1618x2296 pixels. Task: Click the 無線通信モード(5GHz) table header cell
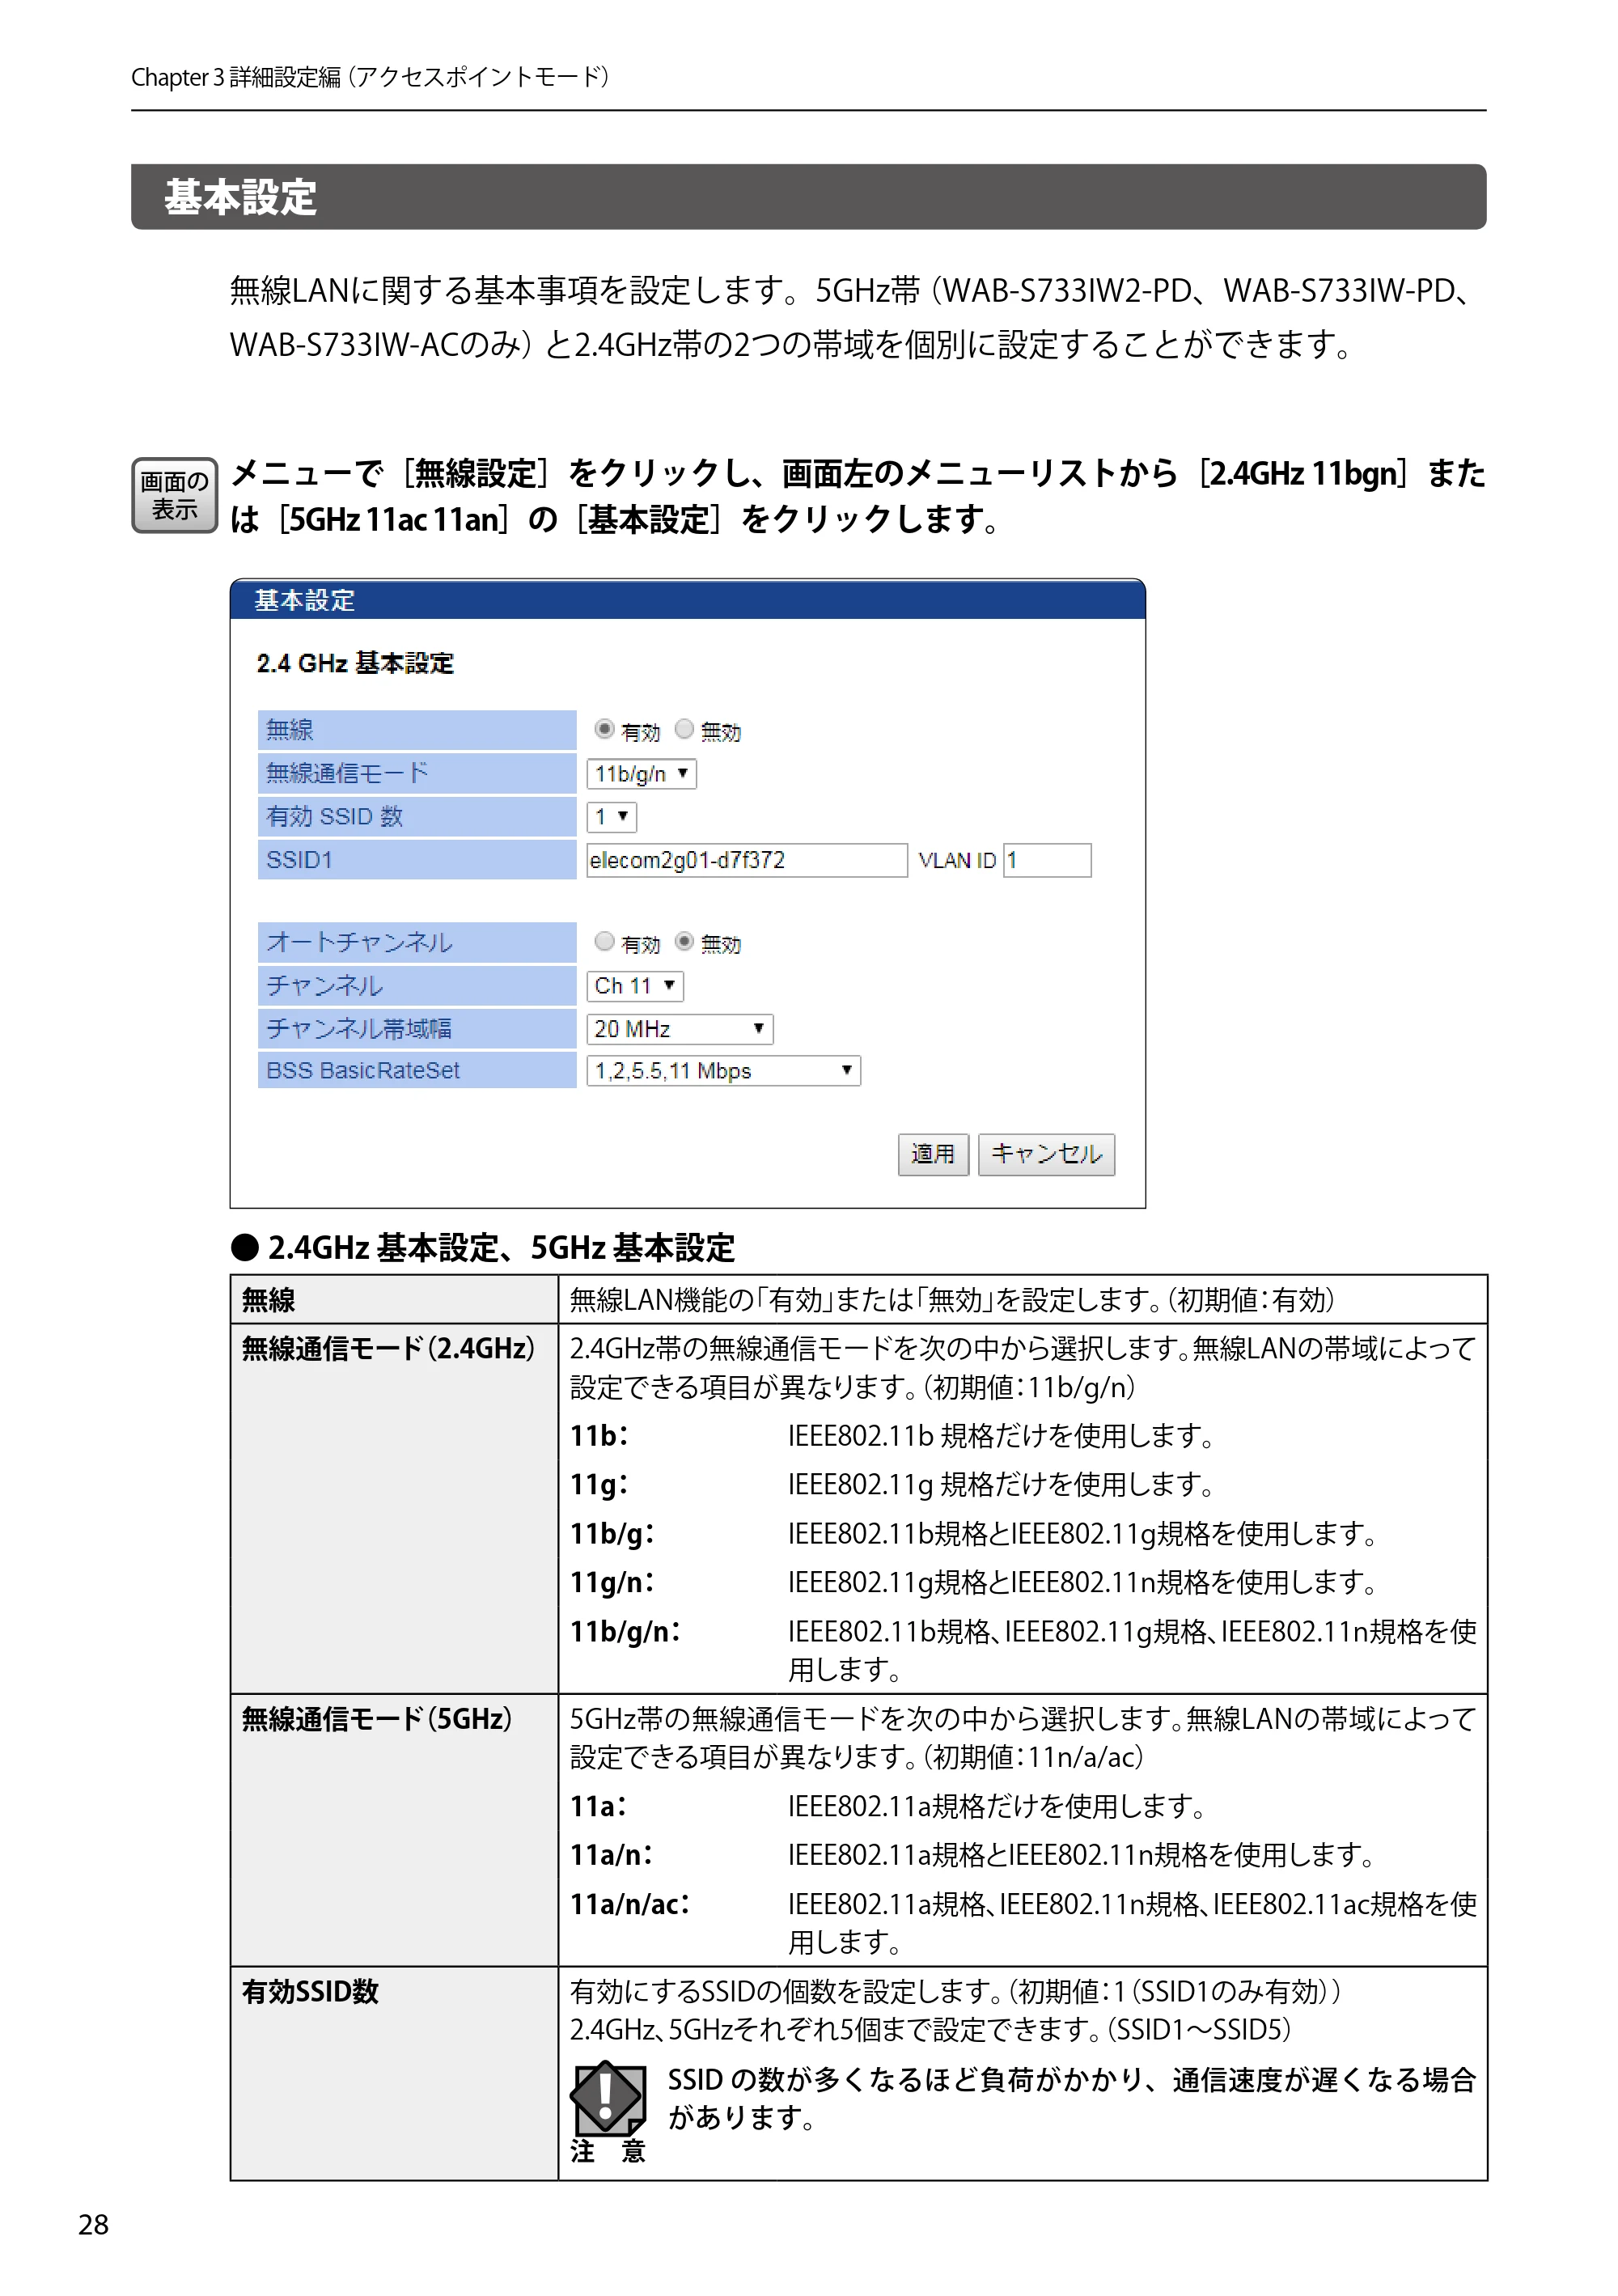tap(394, 1830)
